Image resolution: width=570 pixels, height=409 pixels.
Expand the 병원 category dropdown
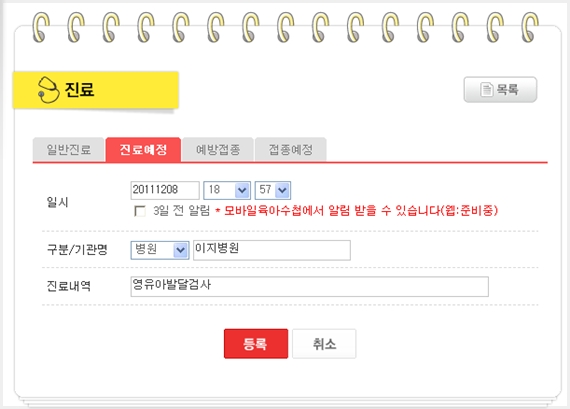pos(160,250)
